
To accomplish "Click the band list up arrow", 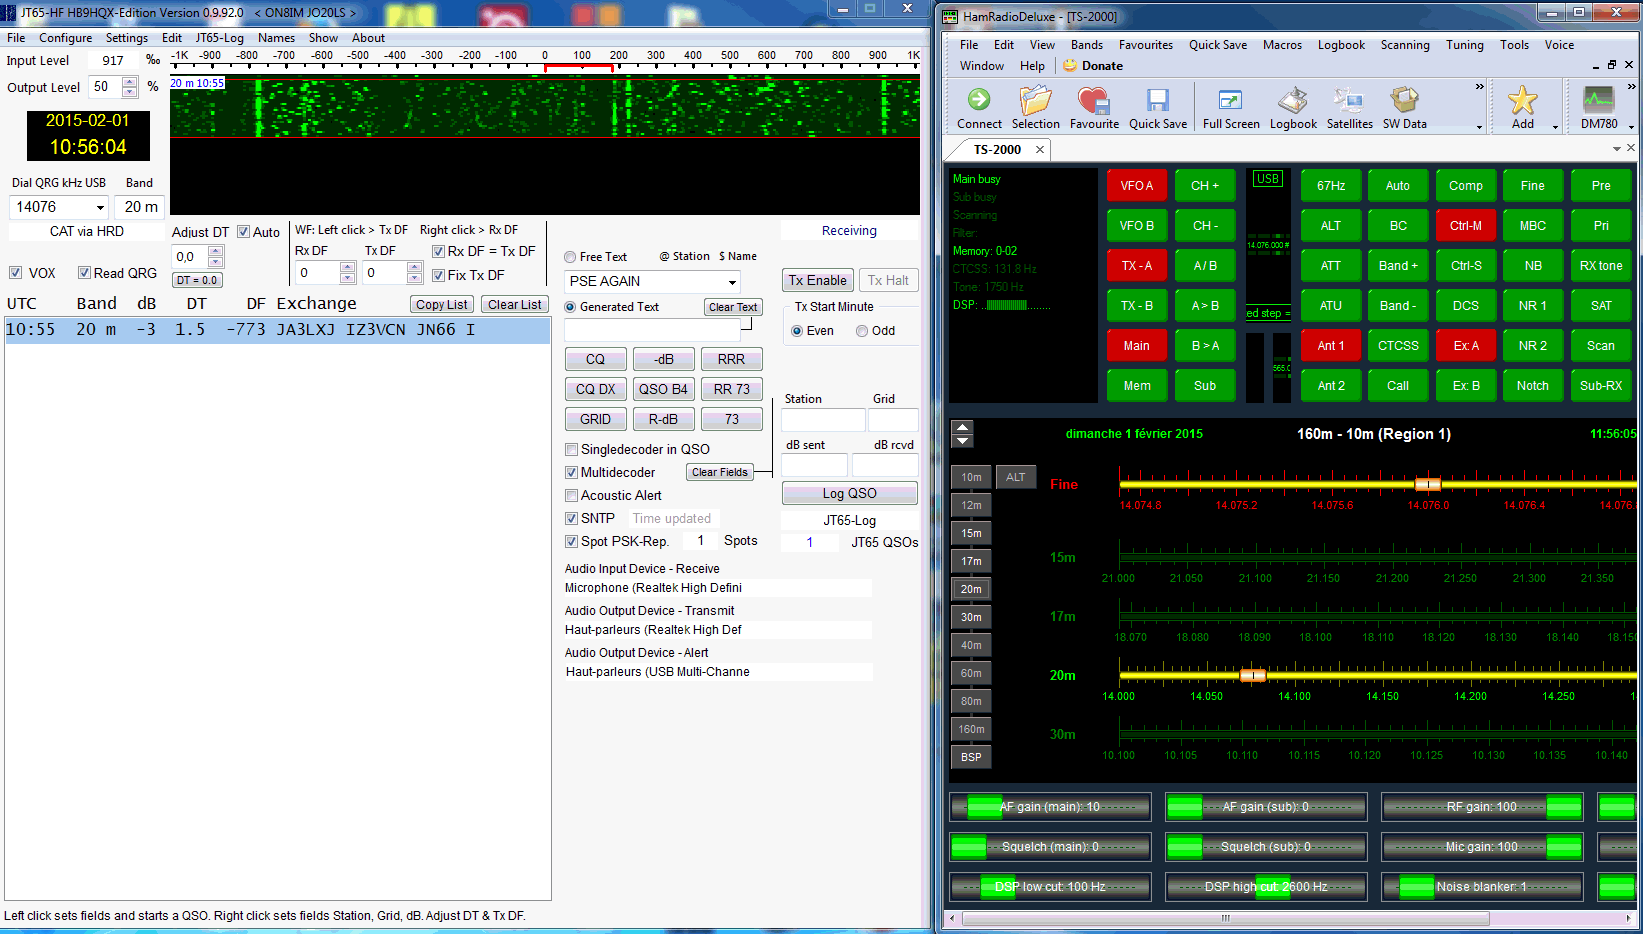I will click(x=962, y=427).
